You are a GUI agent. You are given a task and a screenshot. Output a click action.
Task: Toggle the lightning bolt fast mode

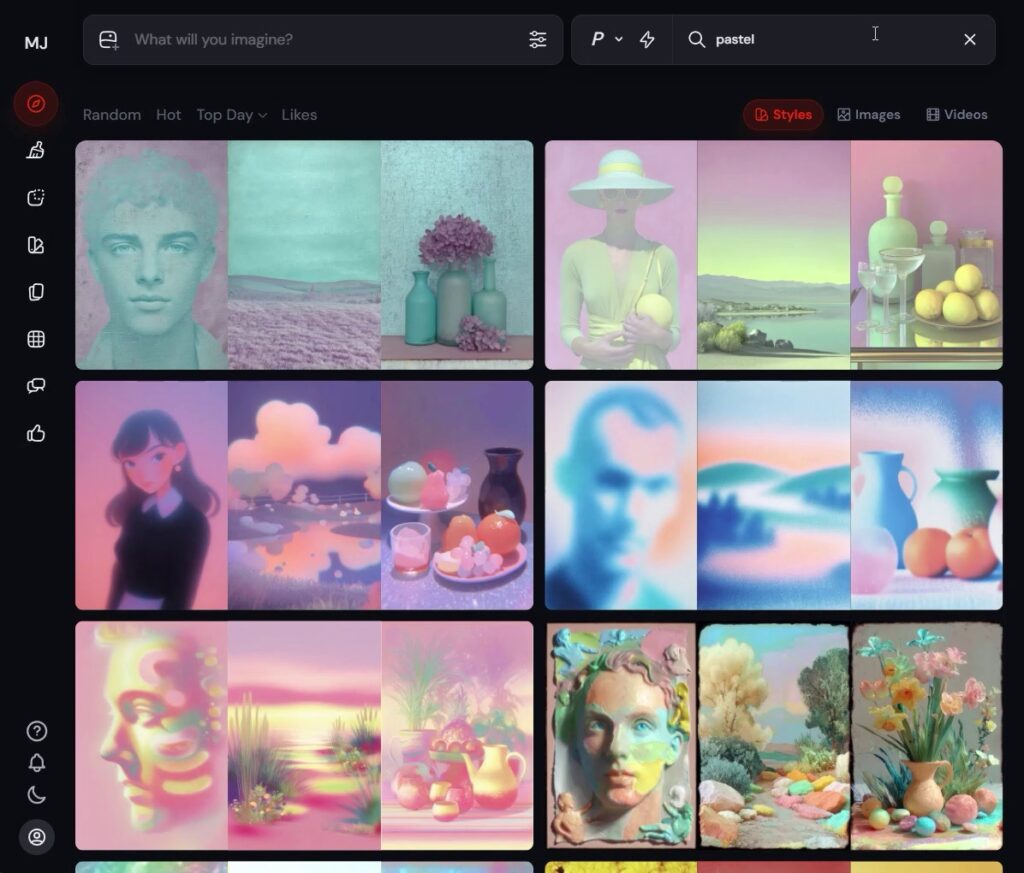tap(647, 39)
